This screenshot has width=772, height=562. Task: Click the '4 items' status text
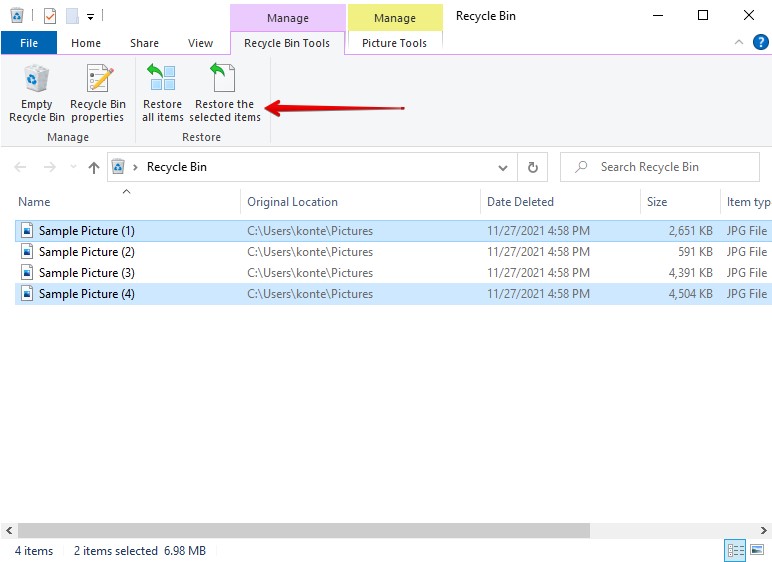pyautogui.click(x=34, y=551)
